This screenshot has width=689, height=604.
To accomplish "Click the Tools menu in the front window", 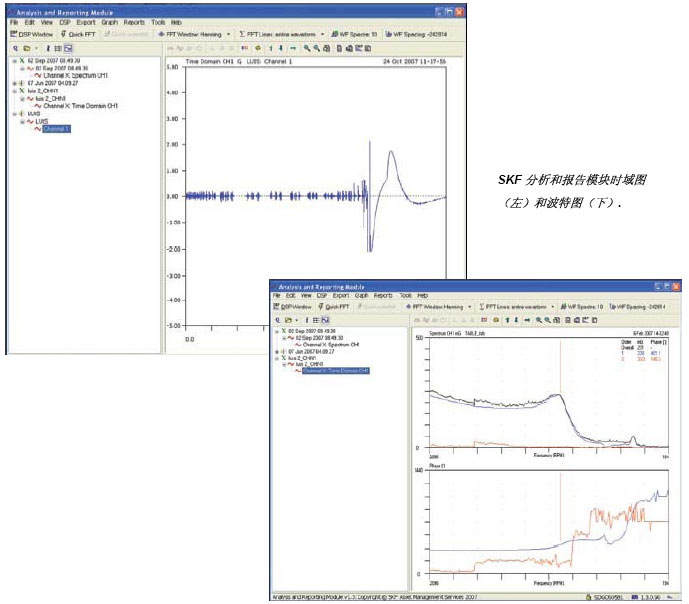I will (x=405, y=296).
